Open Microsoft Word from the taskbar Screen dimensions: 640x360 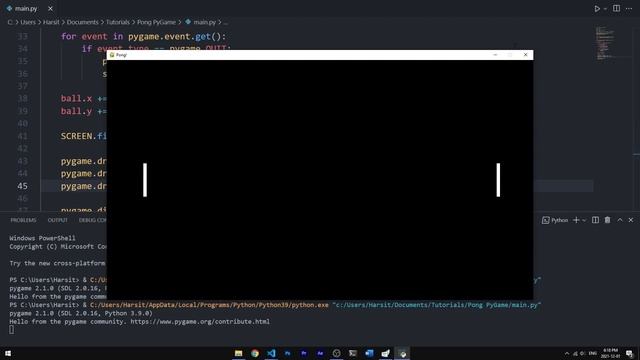pyautogui.click(x=369, y=353)
